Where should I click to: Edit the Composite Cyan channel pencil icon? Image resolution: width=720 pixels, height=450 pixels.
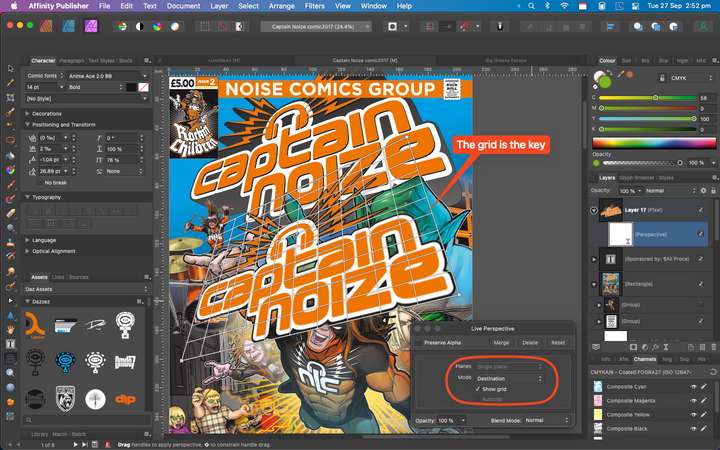[x=703, y=387]
